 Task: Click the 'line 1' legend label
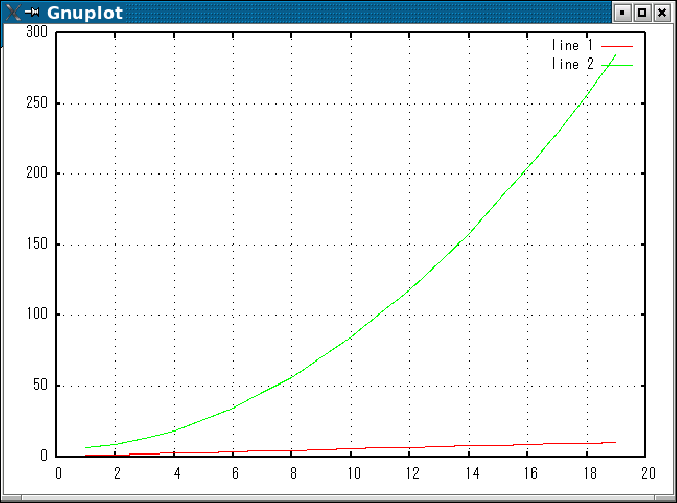(573, 45)
